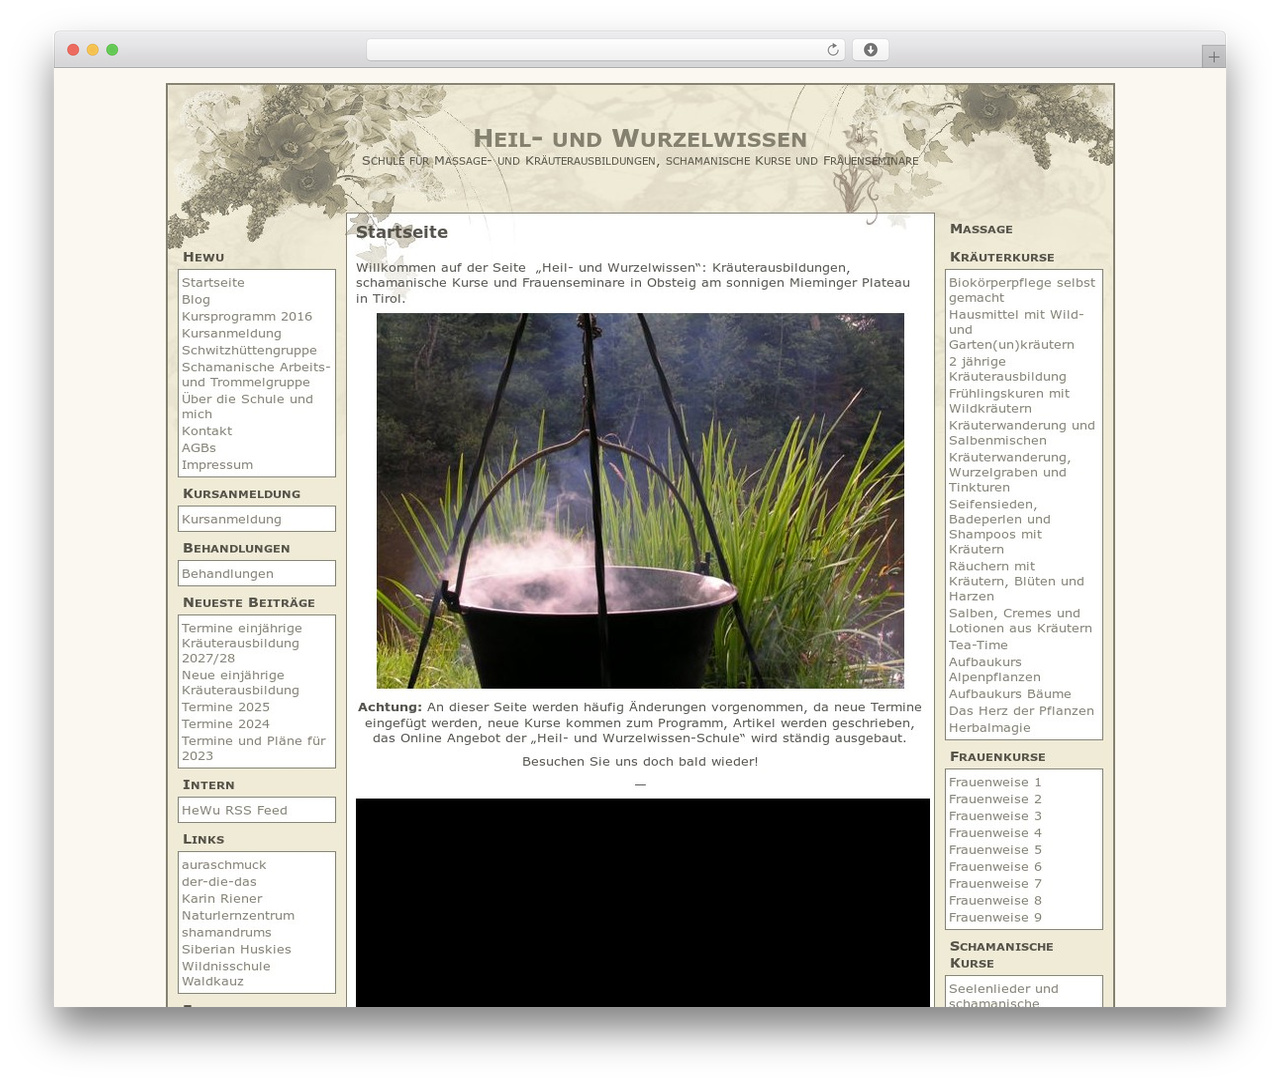
Task: Visit the Wildnisschule Waldkauz link
Action: point(226,974)
